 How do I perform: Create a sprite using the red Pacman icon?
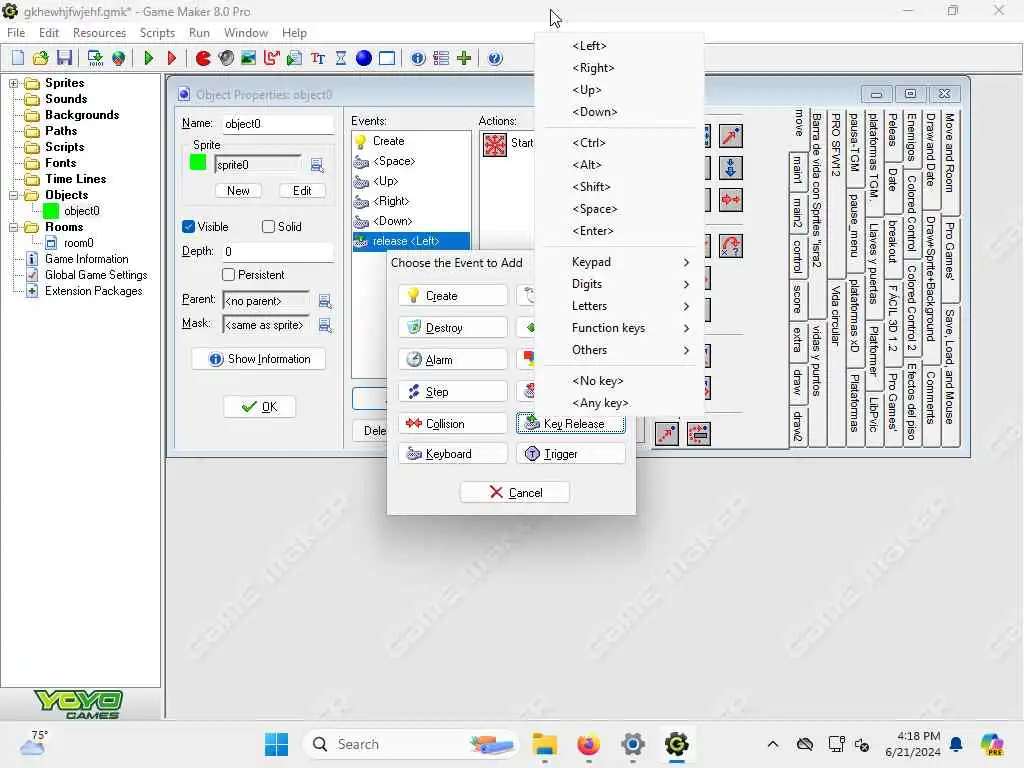[x=203, y=58]
